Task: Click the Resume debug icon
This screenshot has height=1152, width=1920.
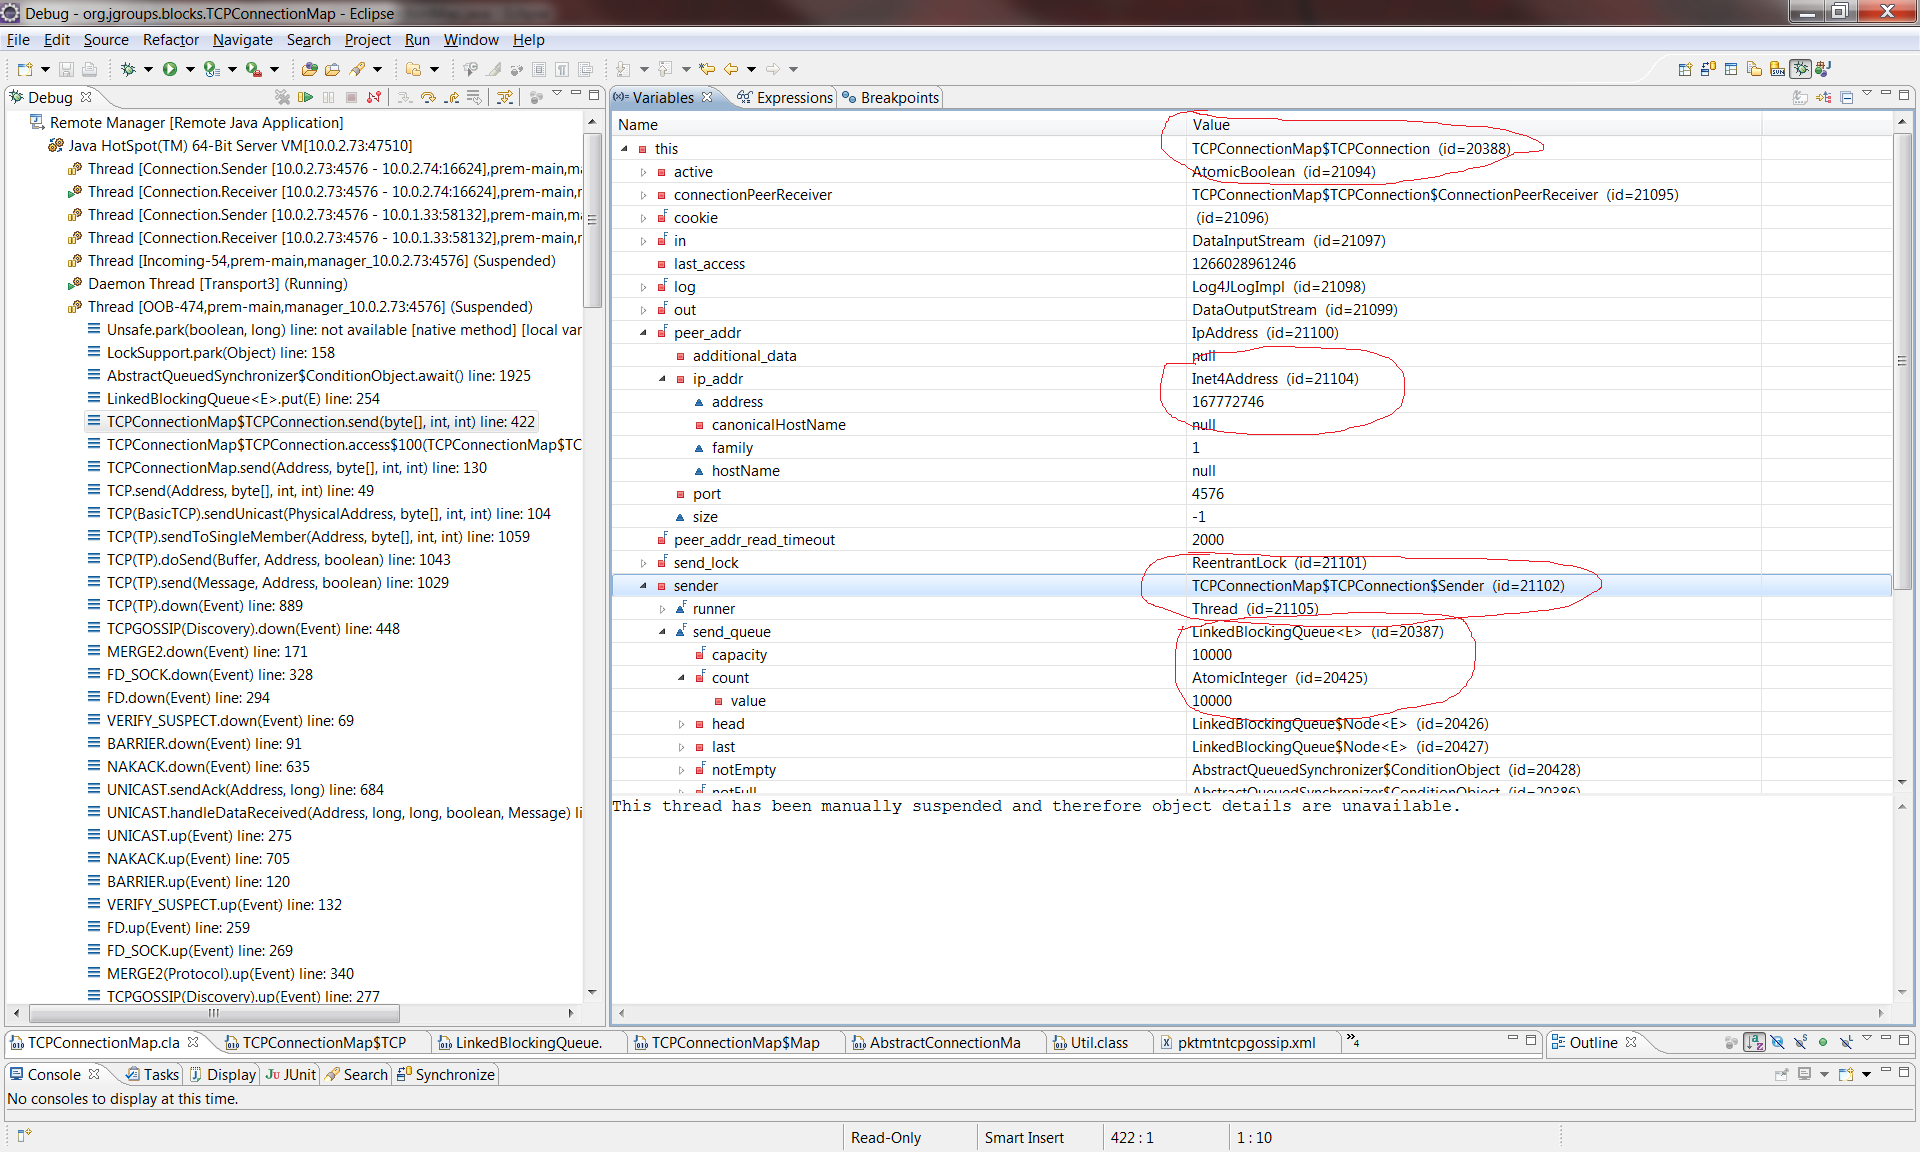Action: (x=306, y=97)
